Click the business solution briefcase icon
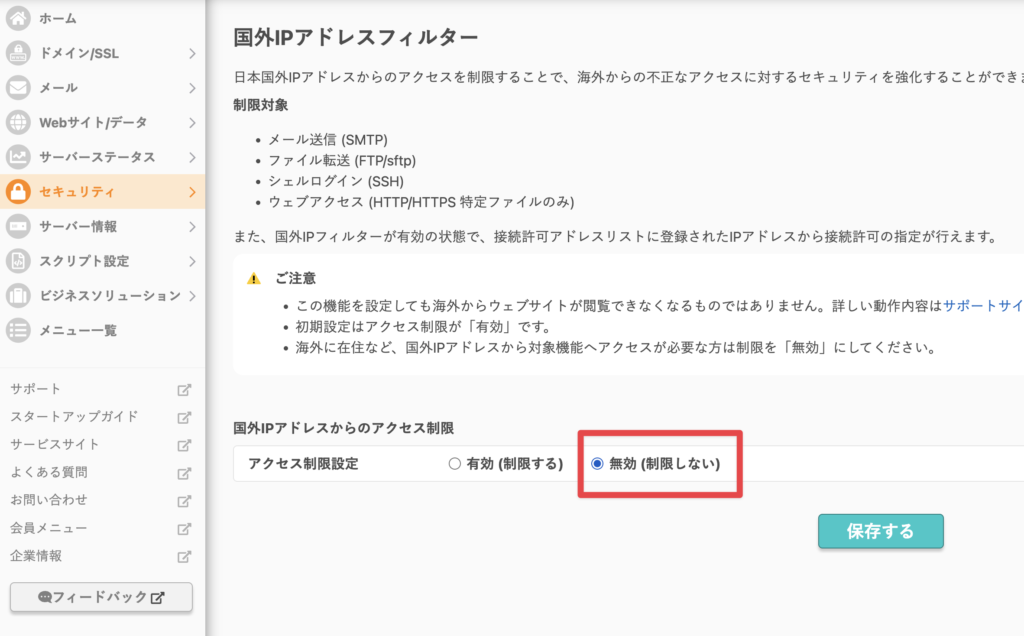Screen dimensions: 1024x636 pos(18,296)
